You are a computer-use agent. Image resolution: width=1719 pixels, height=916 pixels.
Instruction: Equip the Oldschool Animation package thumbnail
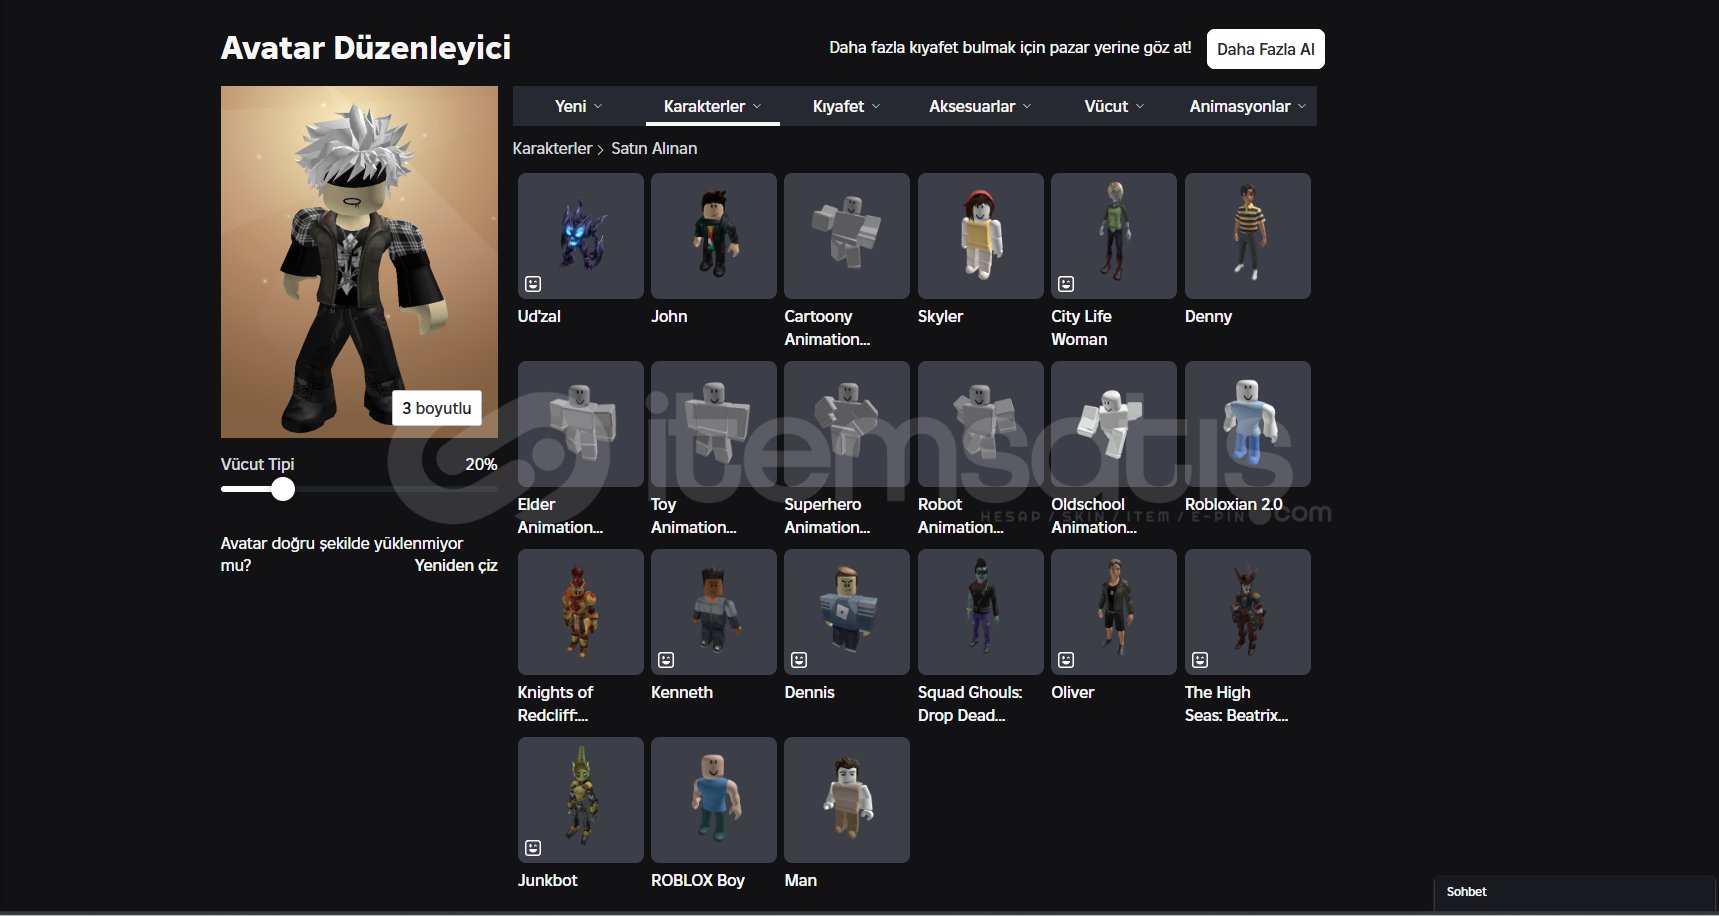point(1114,424)
